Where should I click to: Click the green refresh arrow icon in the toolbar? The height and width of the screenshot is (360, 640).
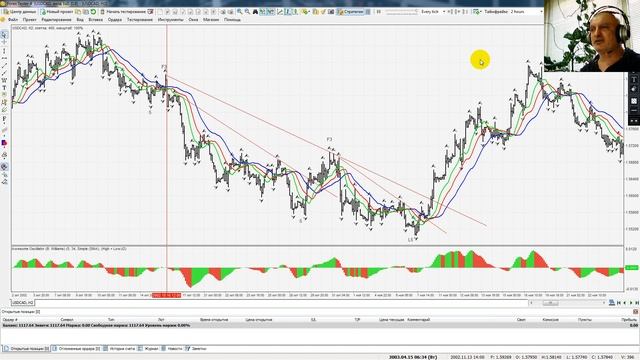tap(93, 12)
